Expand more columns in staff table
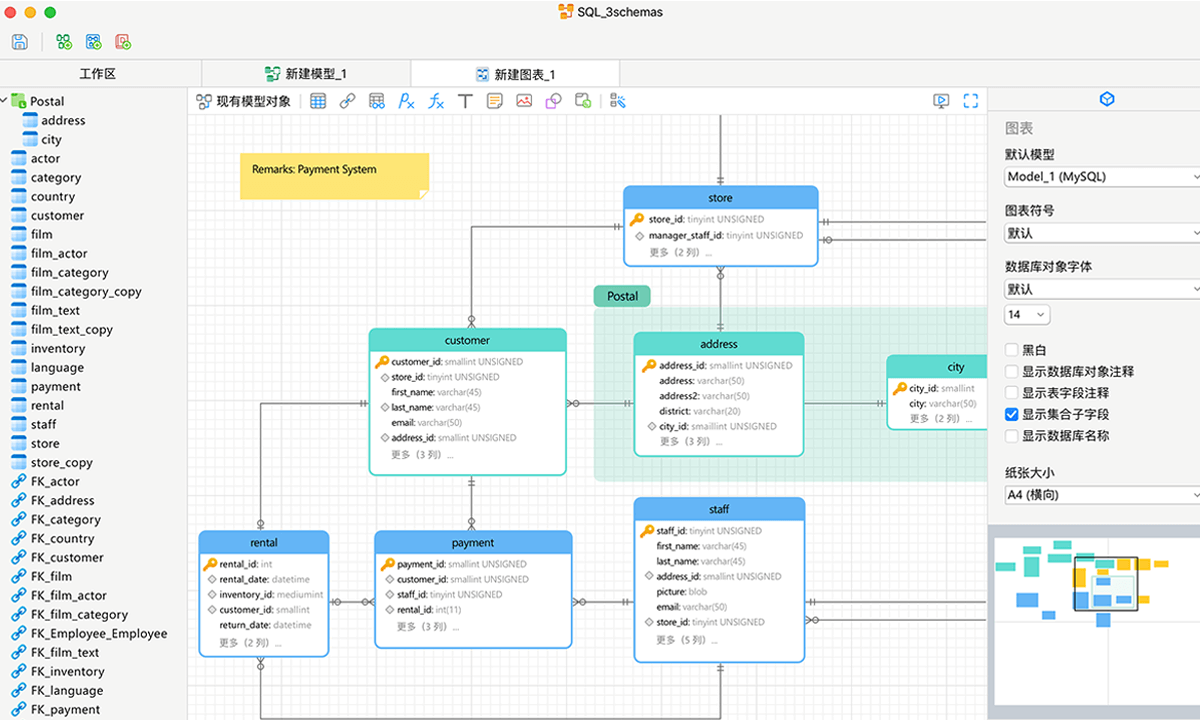This screenshot has width=1200, height=720. (685, 640)
